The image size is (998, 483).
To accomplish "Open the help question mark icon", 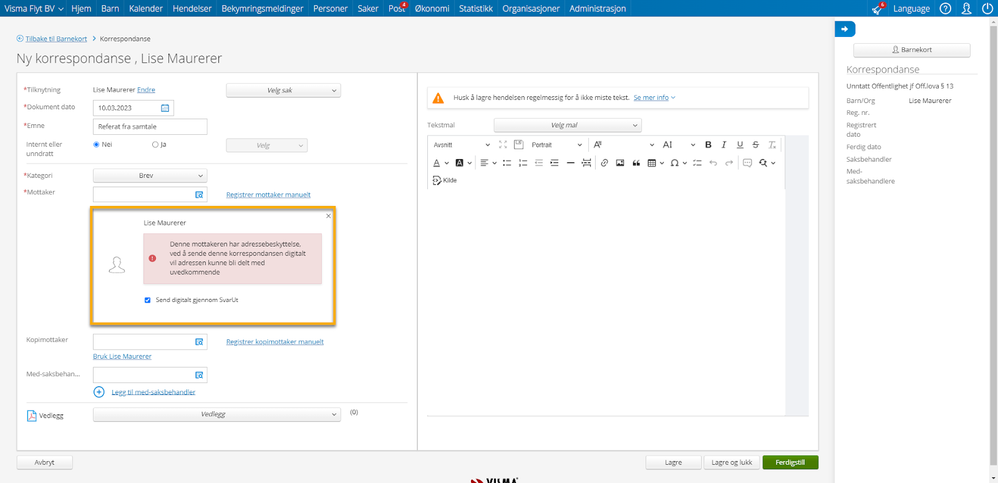I will pyautogui.click(x=946, y=8).
